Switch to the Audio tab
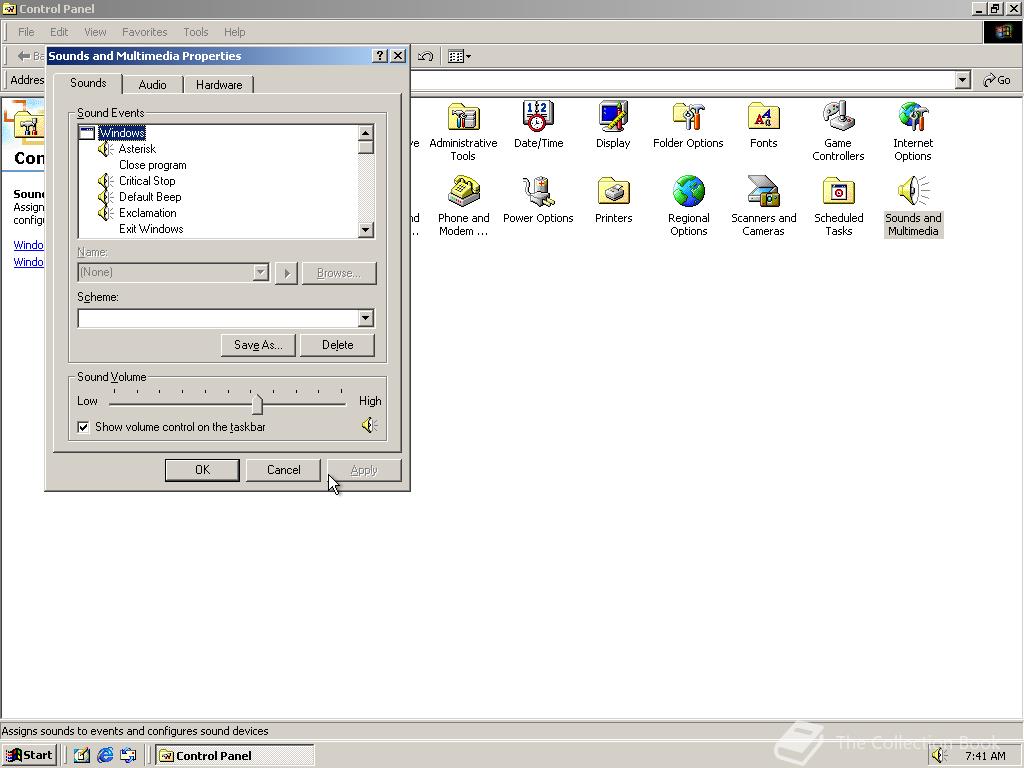Image resolution: width=1024 pixels, height=768 pixels. [x=152, y=85]
